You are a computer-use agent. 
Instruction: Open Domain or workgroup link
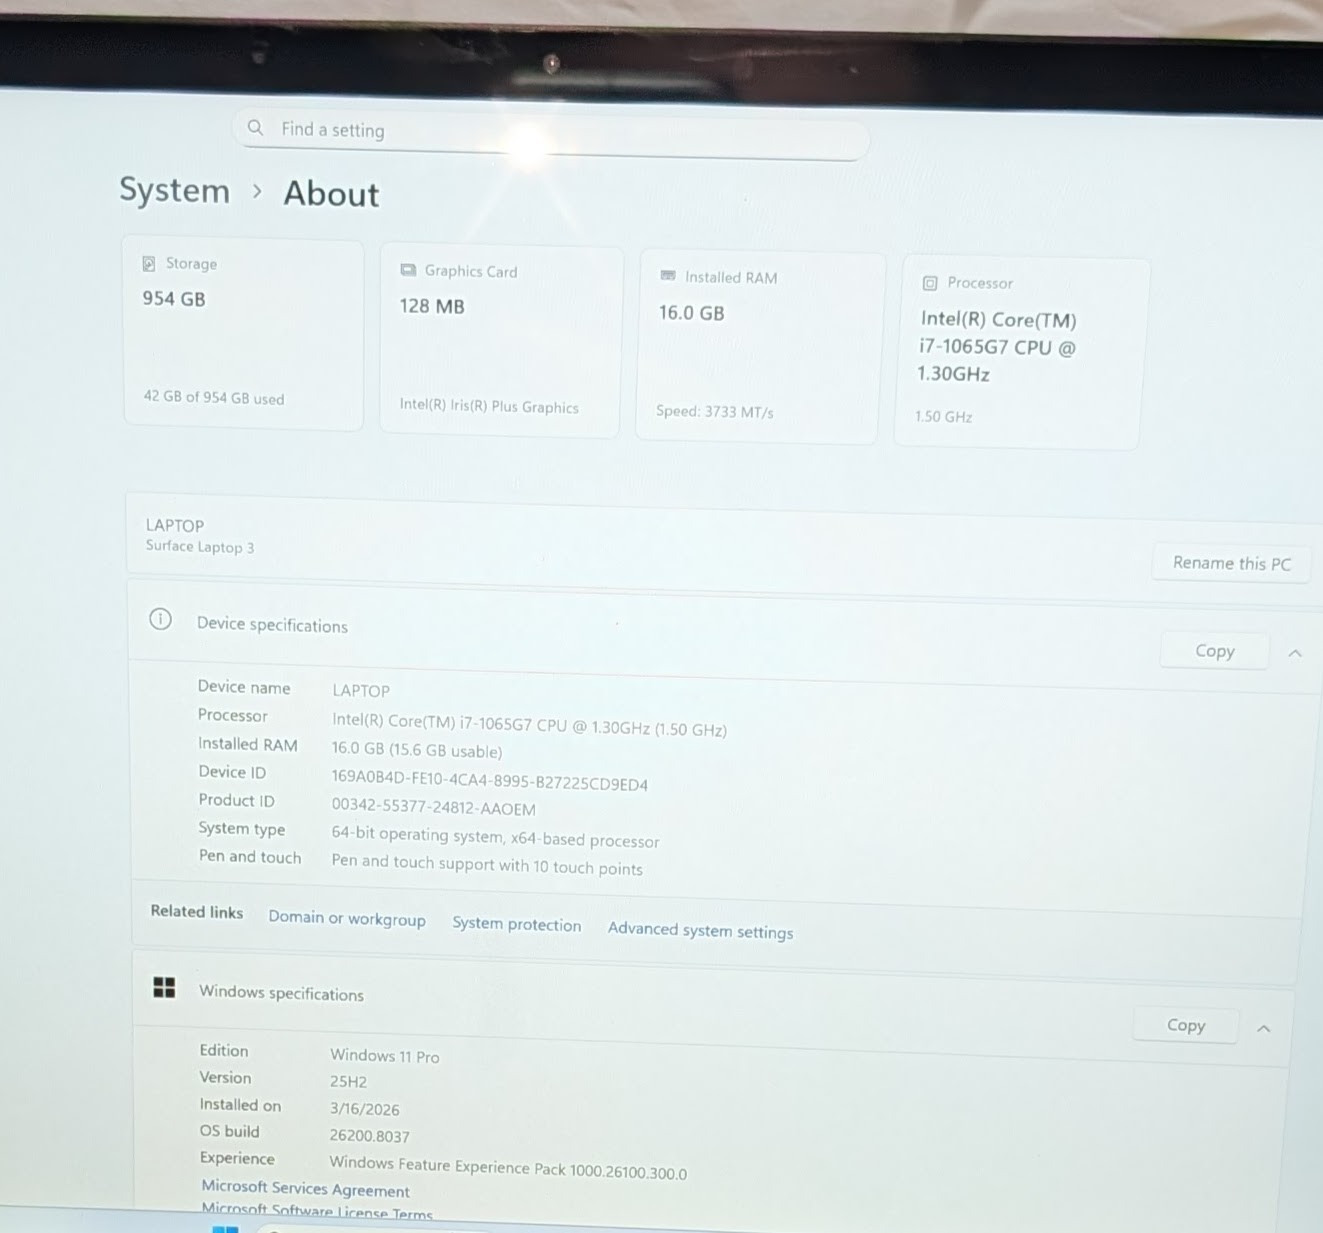347,919
